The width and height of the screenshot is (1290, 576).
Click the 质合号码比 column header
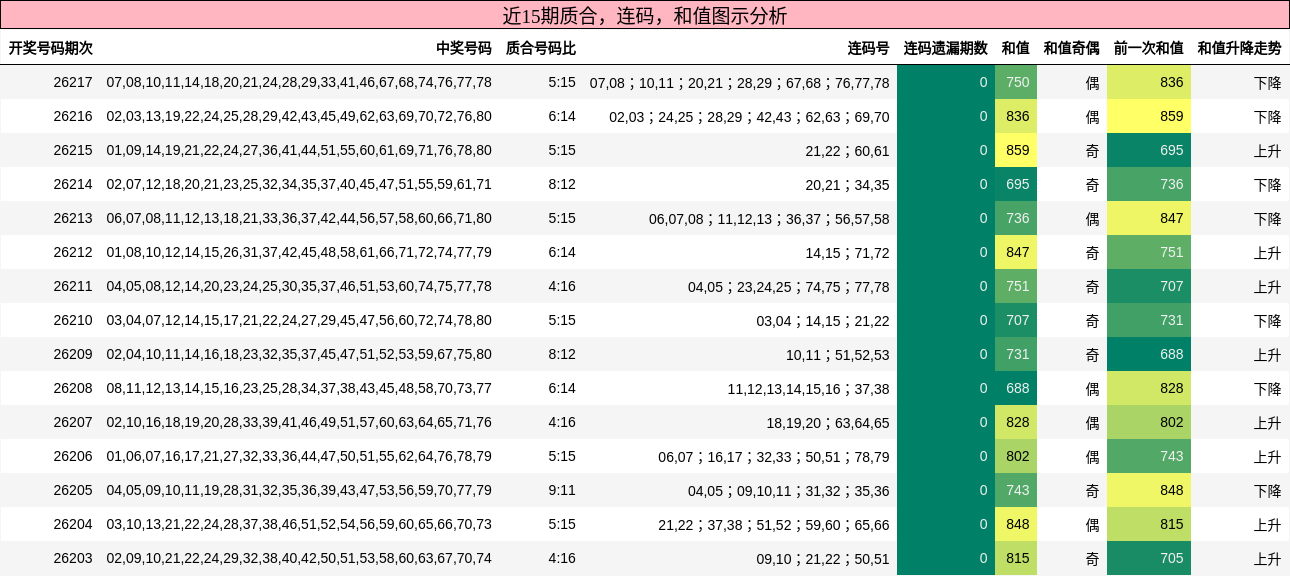(541, 48)
